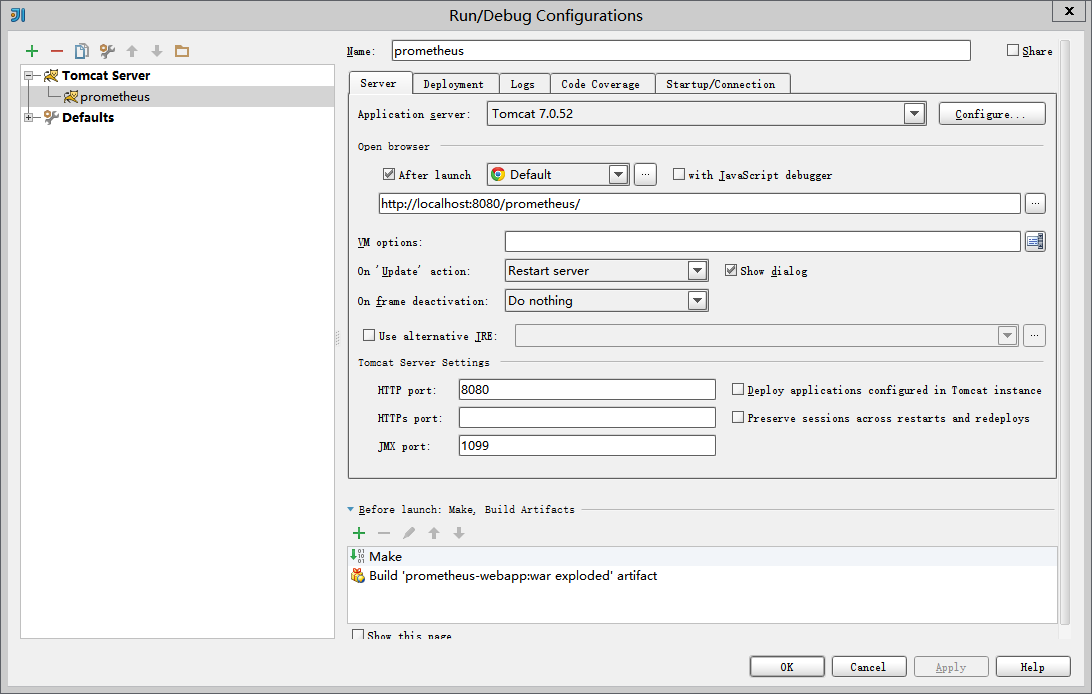The image size is (1092, 694).
Task: Enable with JavaScript debugger
Action: tap(678, 174)
